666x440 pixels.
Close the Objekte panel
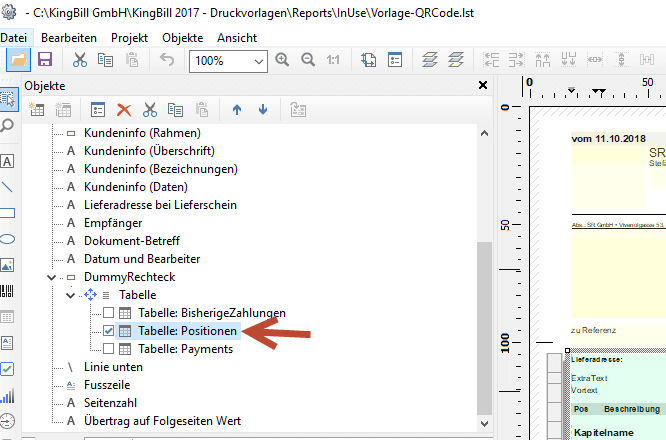tap(483, 85)
